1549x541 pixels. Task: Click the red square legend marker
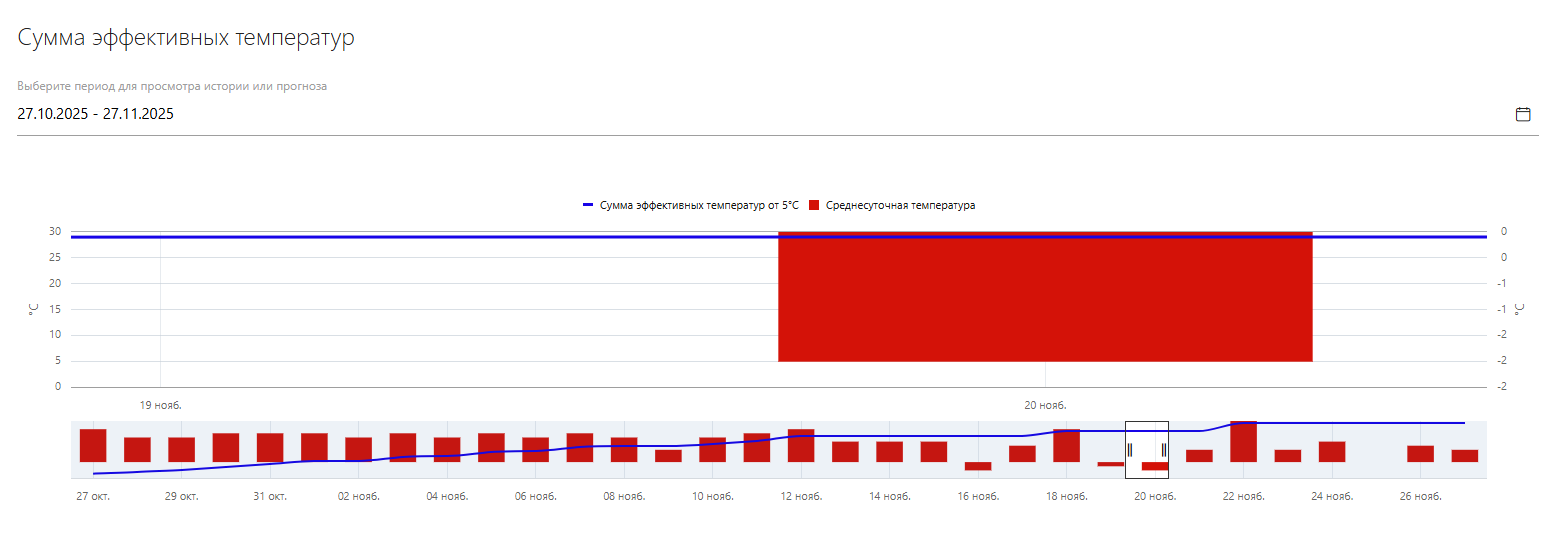tap(814, 205)
